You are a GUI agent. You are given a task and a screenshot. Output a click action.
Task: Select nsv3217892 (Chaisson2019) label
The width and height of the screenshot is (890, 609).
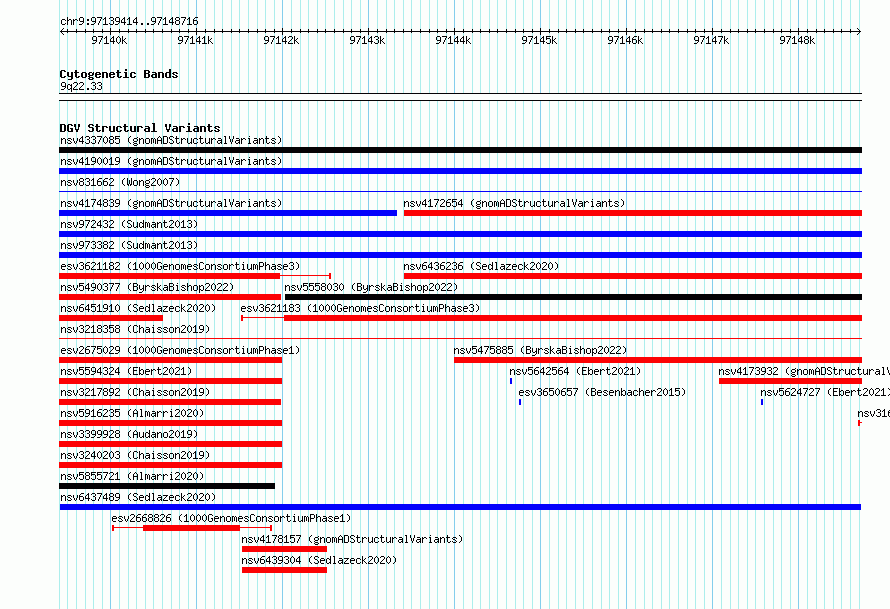pos(135,392)
